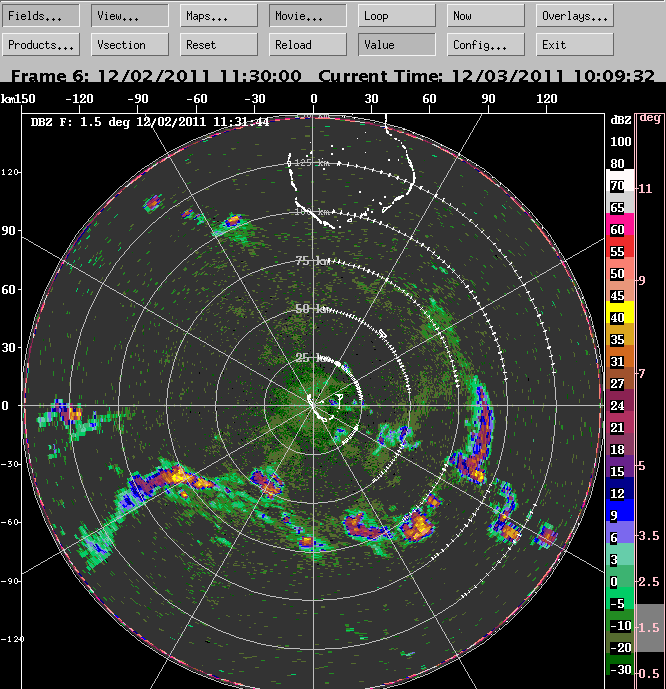
Task: Click the "Current Time: 12/03/2011 10:09:32" text
Action: click(x=486, y=76)
